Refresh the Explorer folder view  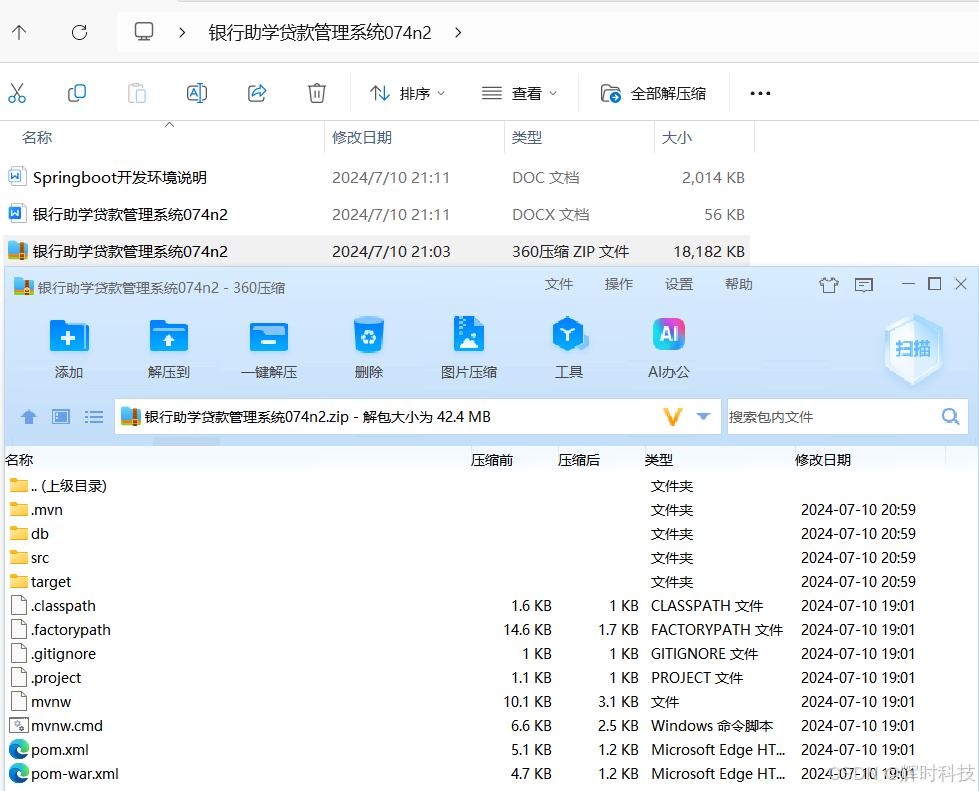tap(79, 32)
